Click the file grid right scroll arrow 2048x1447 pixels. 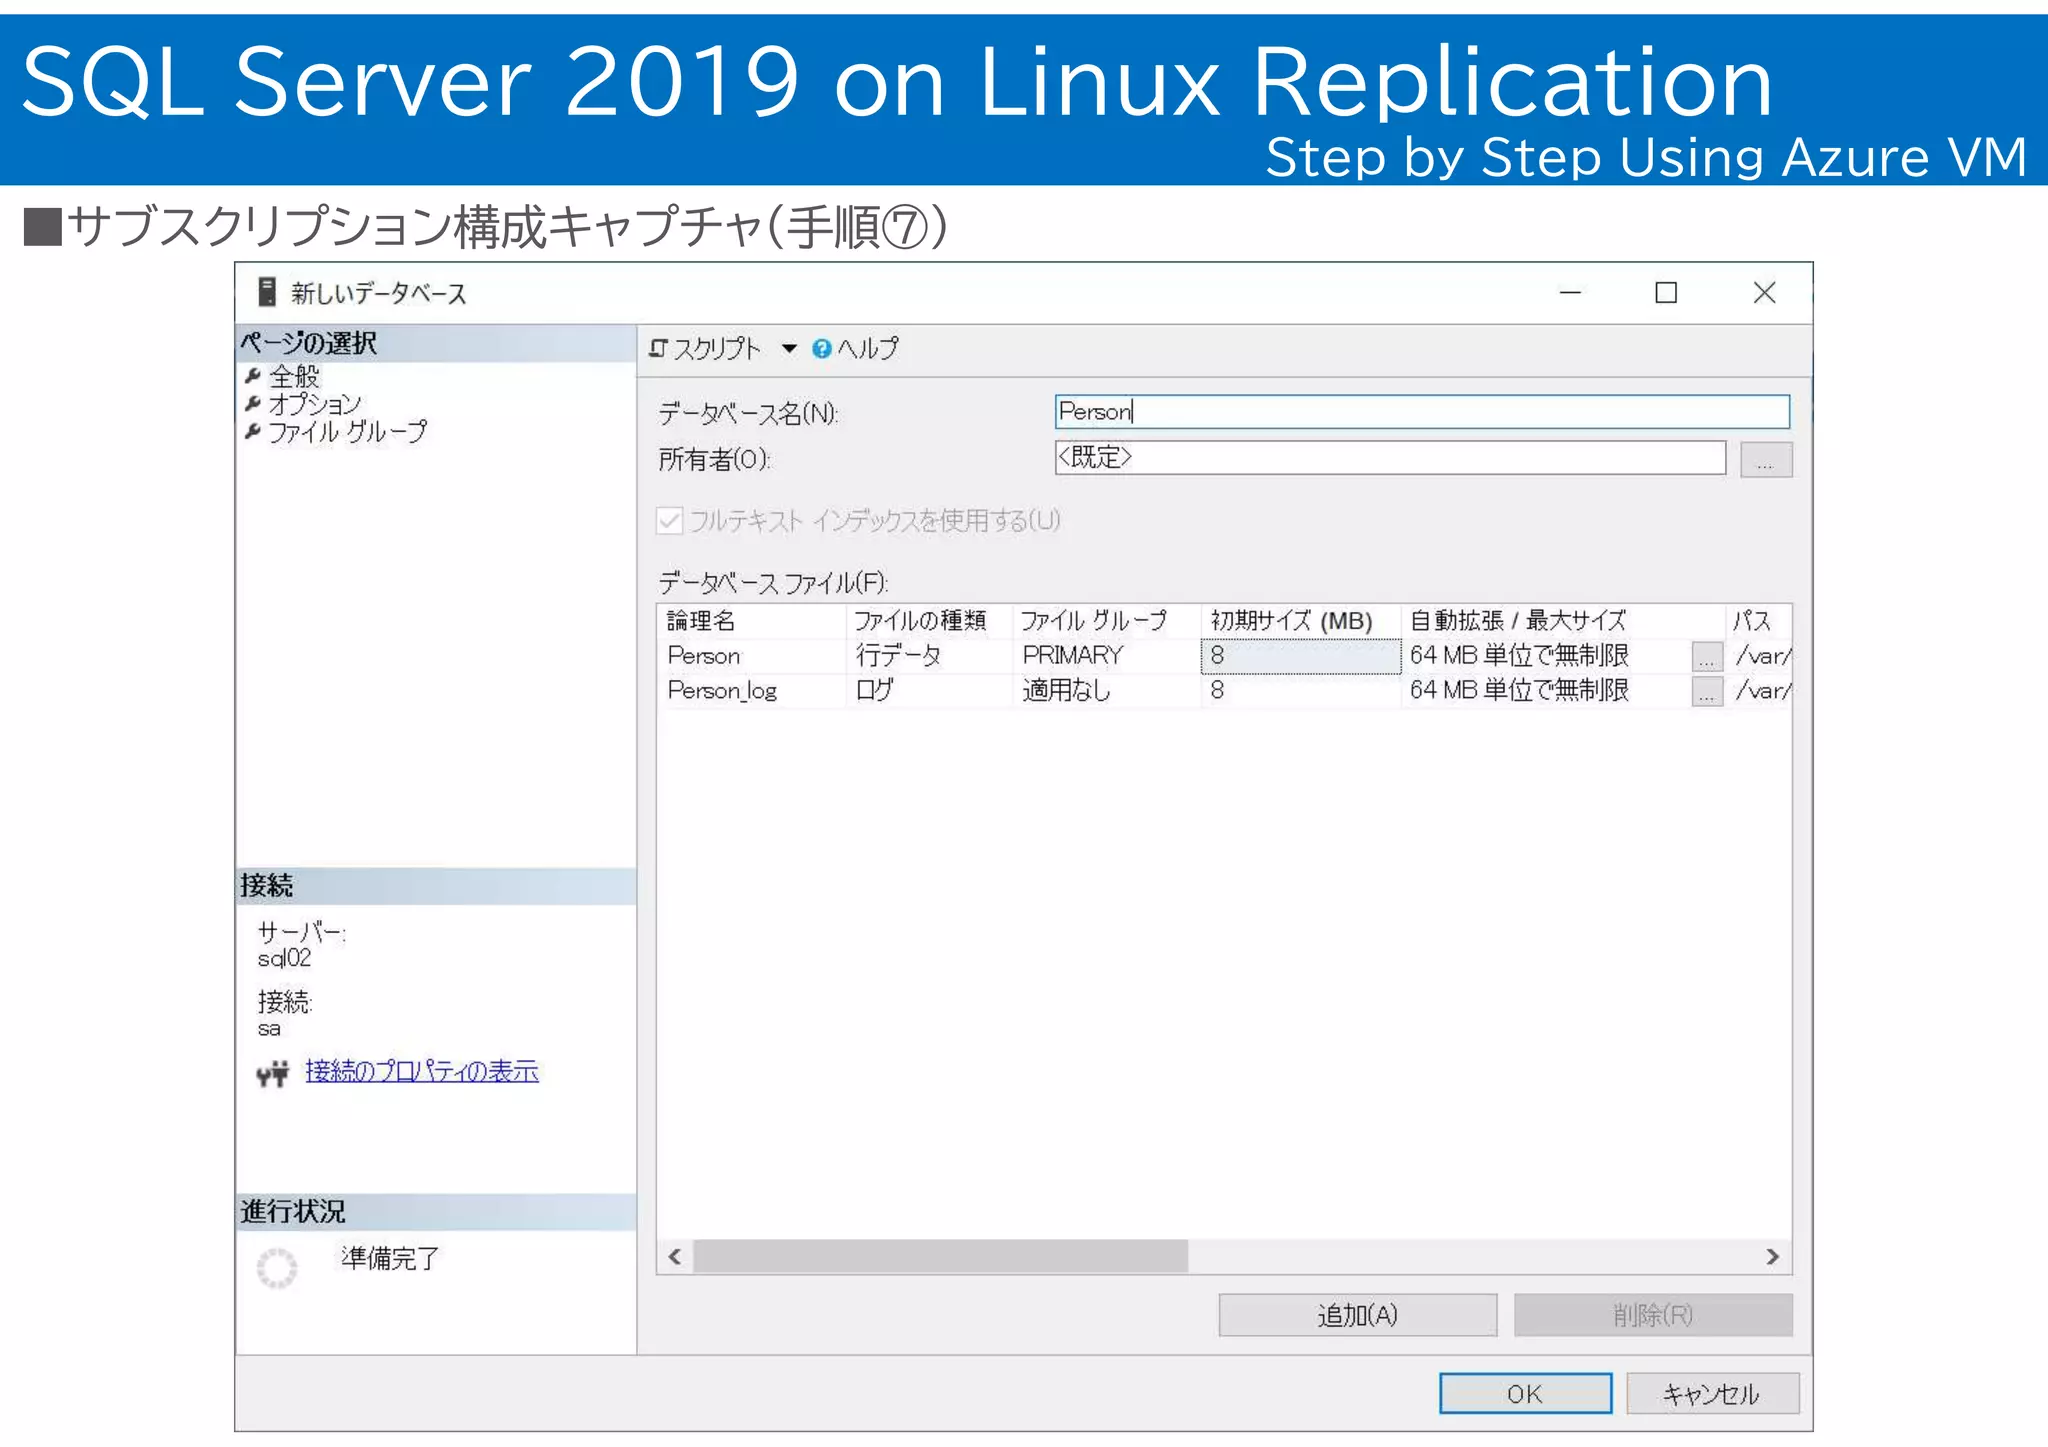1772,1257
